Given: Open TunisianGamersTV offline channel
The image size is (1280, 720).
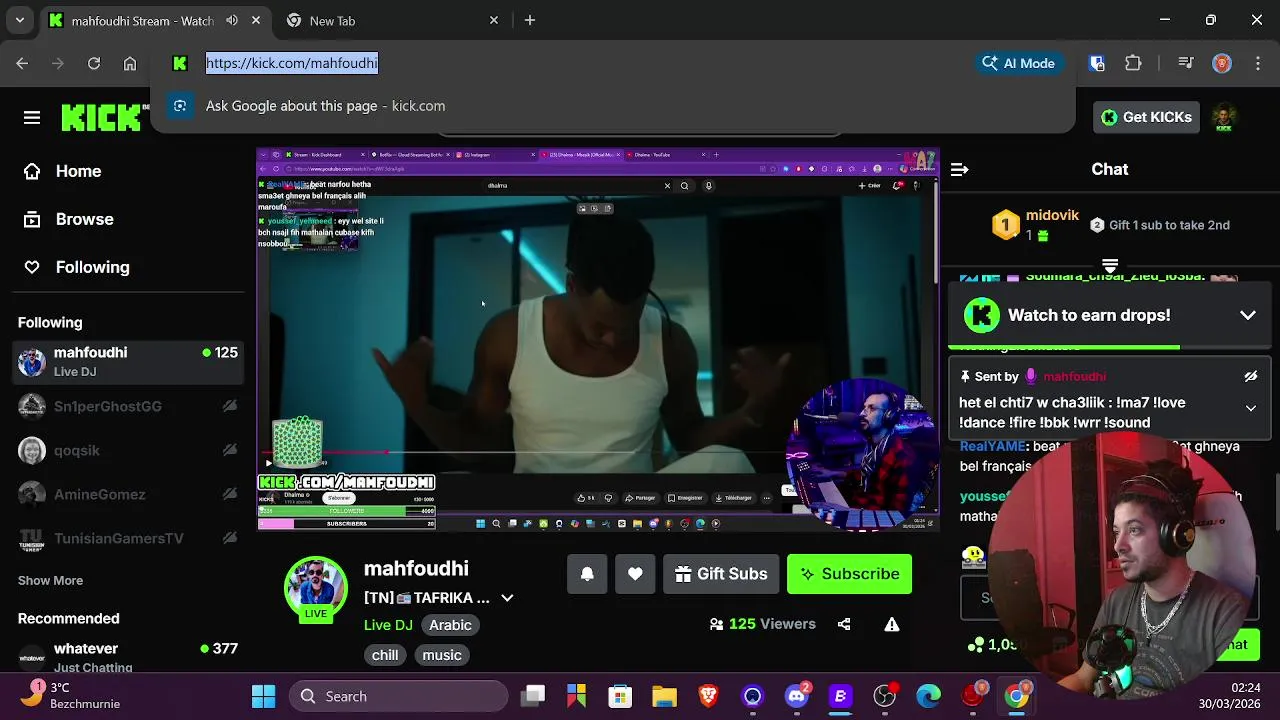Looking at the screenshot, I should click(128, 538).
